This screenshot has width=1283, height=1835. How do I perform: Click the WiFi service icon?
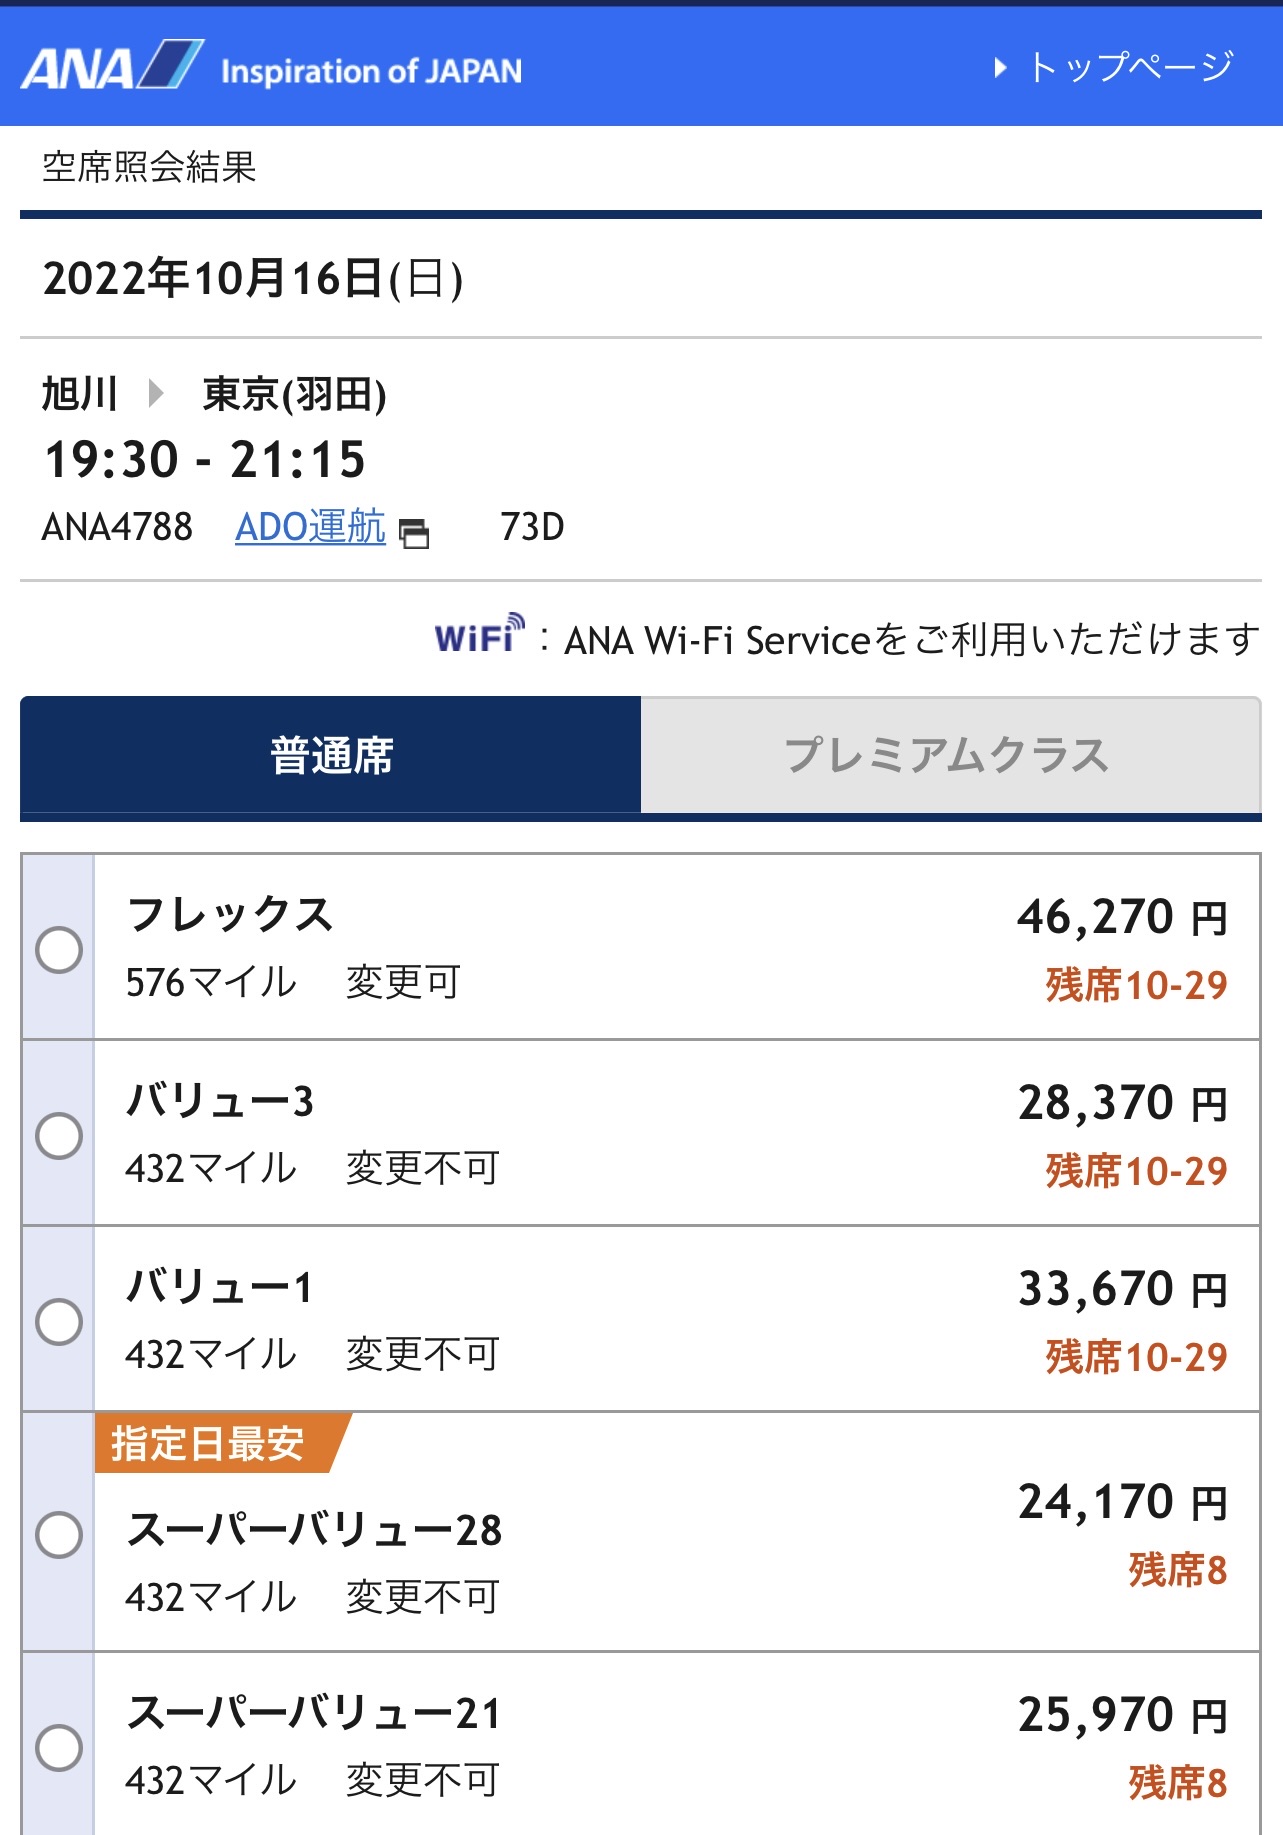tap(479, 634)
